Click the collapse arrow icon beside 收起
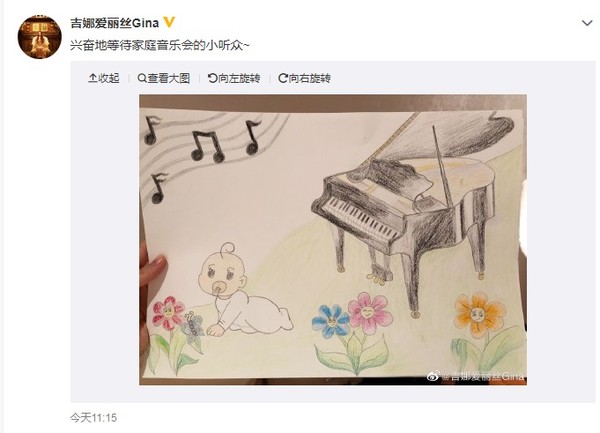Image resolution: width=600 pixels, height=433 pixels. pos(93,78)
